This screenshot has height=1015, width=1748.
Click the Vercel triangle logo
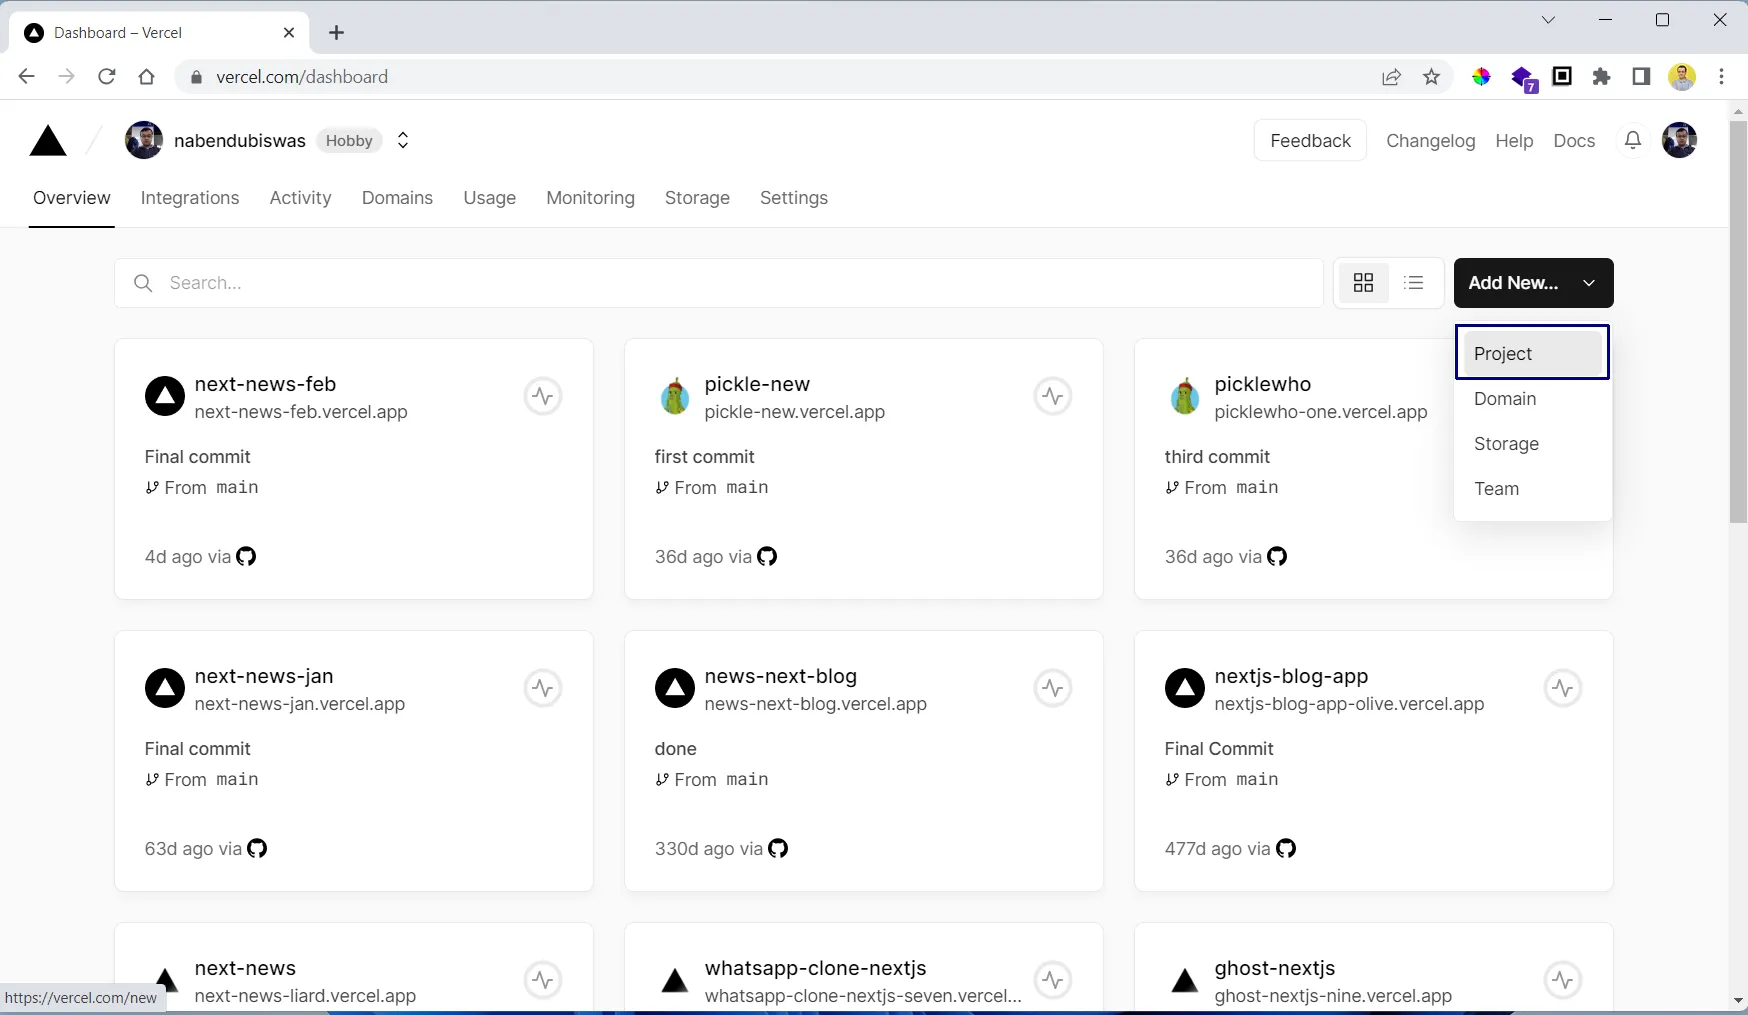click(x=48, y=141)
